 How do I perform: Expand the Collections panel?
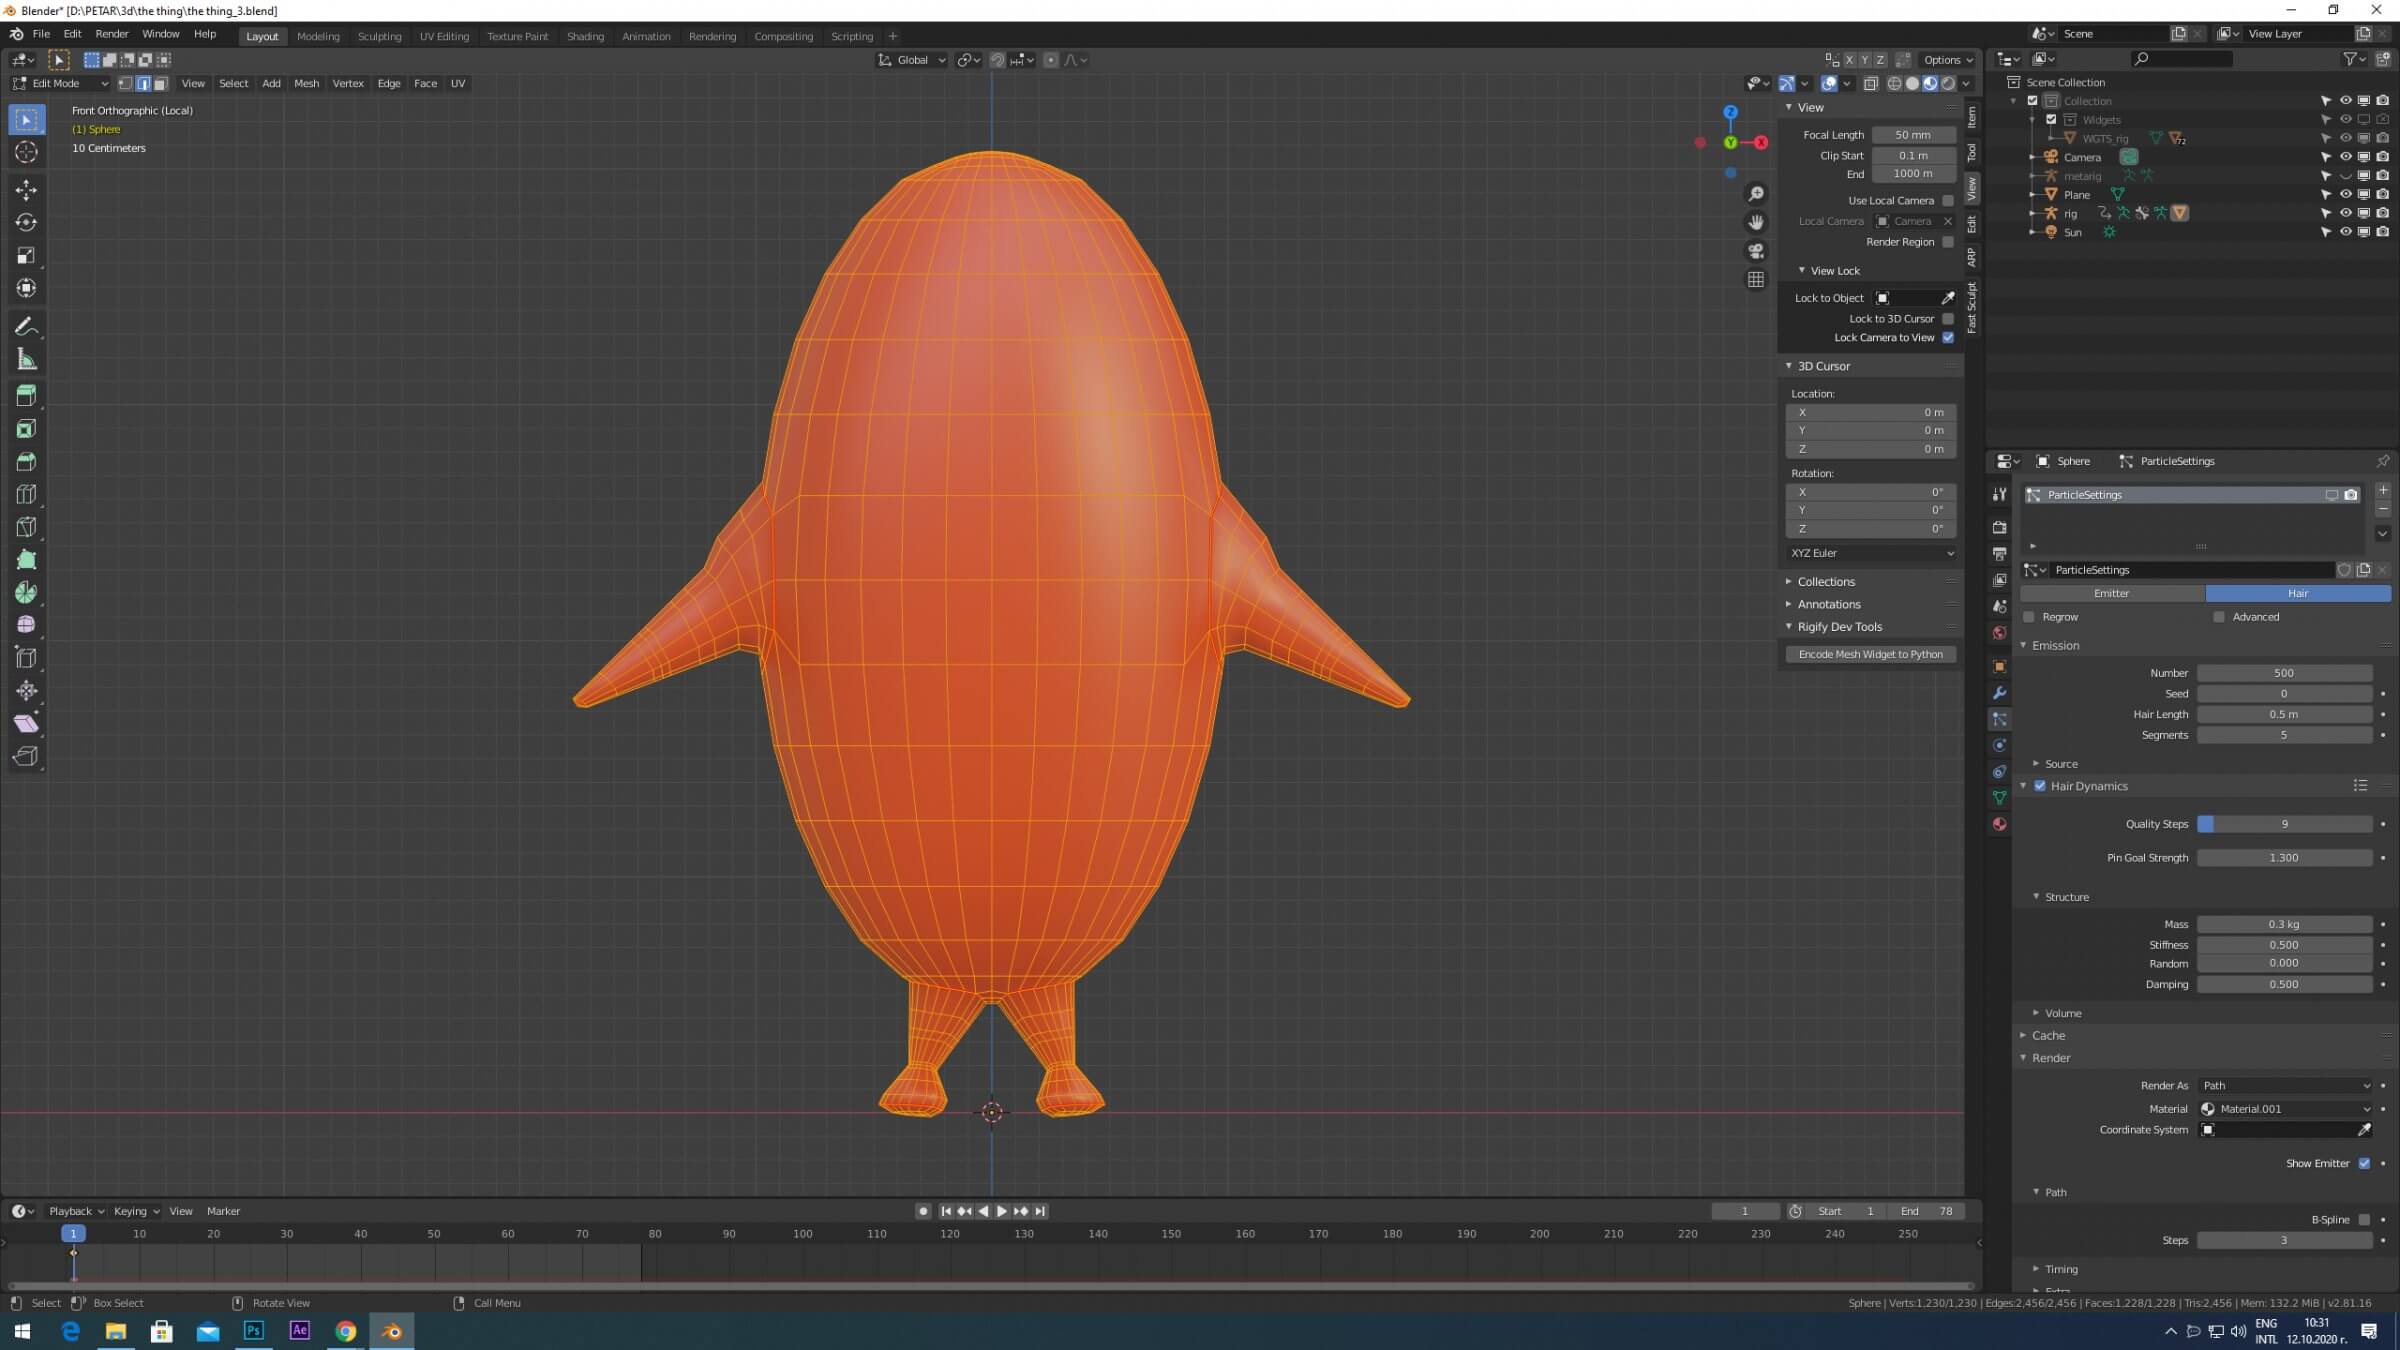(1826, 582)
